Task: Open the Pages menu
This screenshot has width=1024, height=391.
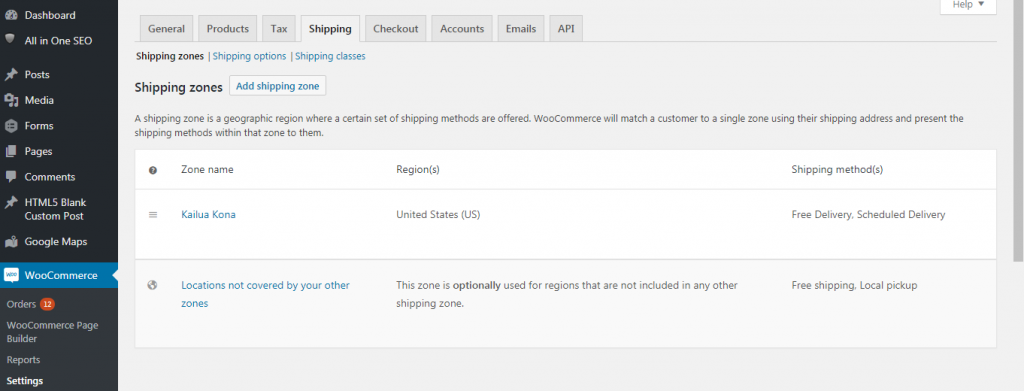Action: point(39,151)
